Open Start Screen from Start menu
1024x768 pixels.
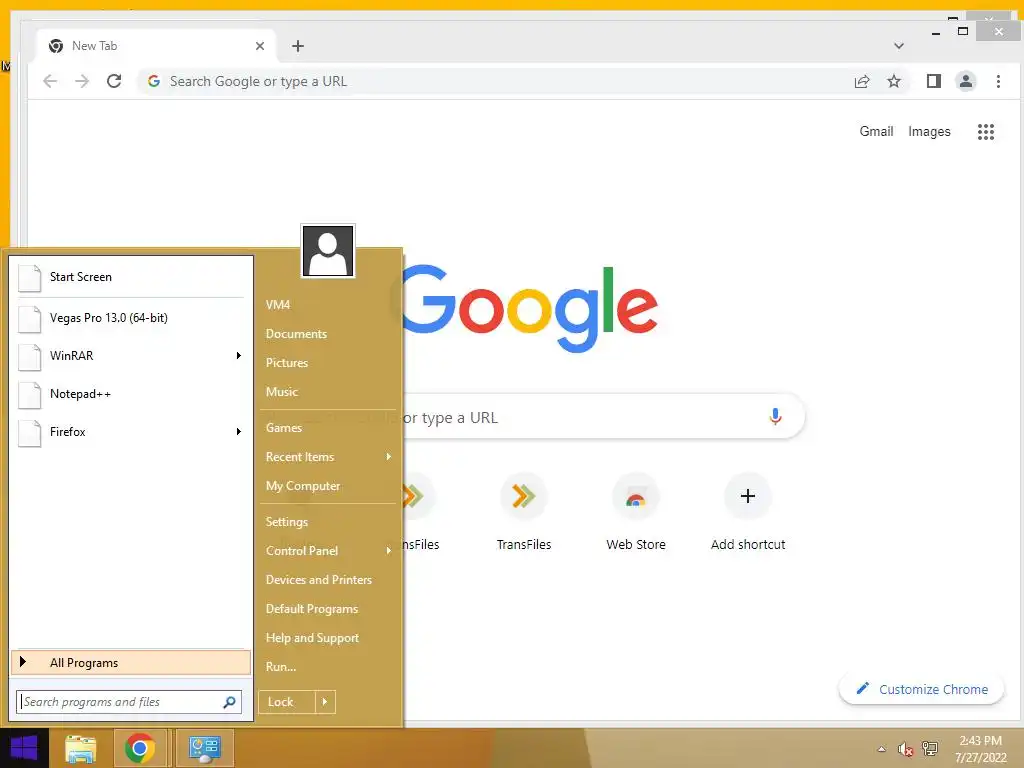point(131,278)
